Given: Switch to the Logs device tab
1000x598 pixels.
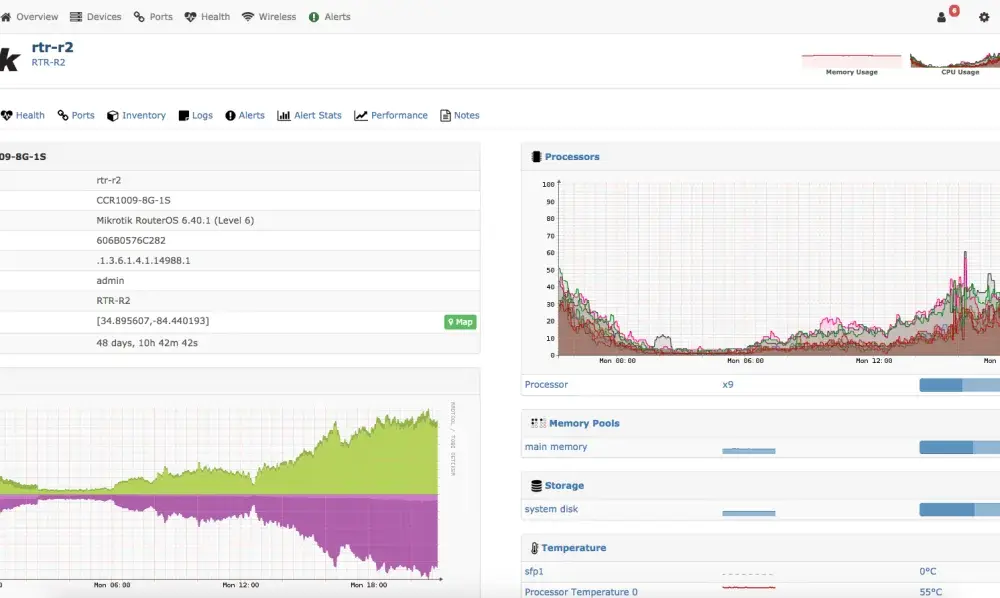Looking at the screenshot, I should click(x=202, y=115).
